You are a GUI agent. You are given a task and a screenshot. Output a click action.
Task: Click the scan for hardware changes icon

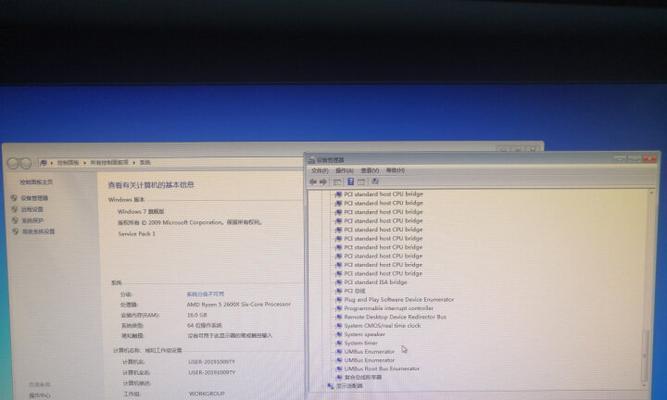pos(375,182)
